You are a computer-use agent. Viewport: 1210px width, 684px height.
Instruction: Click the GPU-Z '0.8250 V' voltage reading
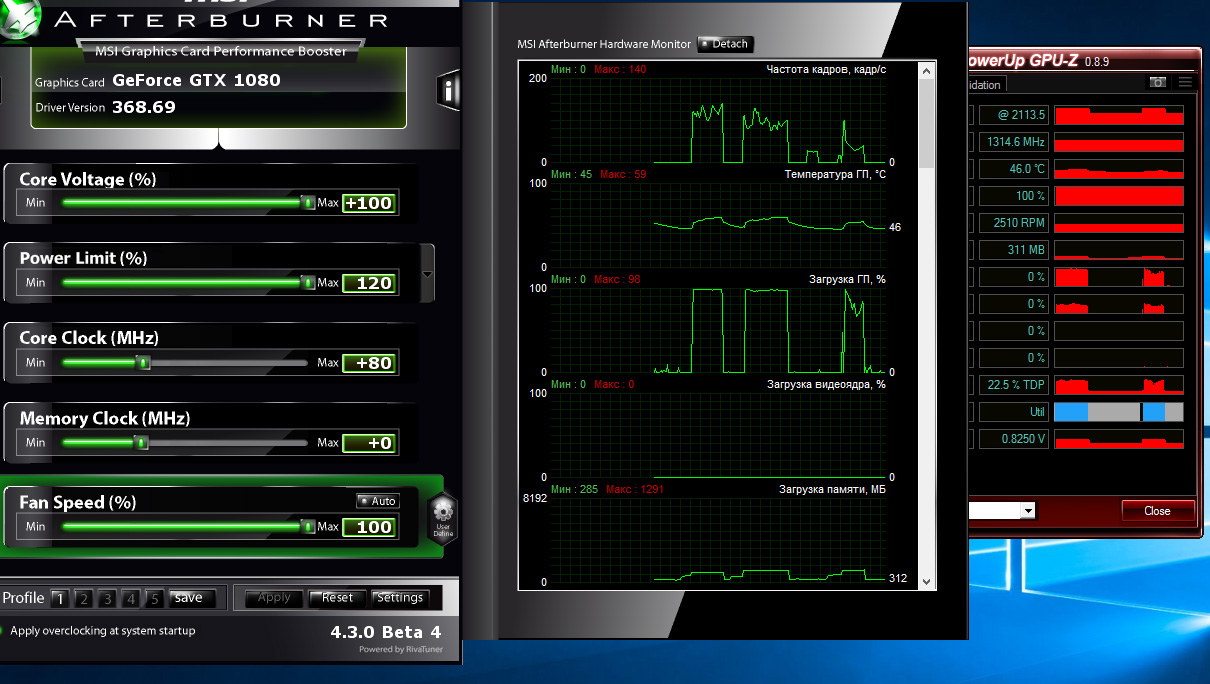[1014, 439]
